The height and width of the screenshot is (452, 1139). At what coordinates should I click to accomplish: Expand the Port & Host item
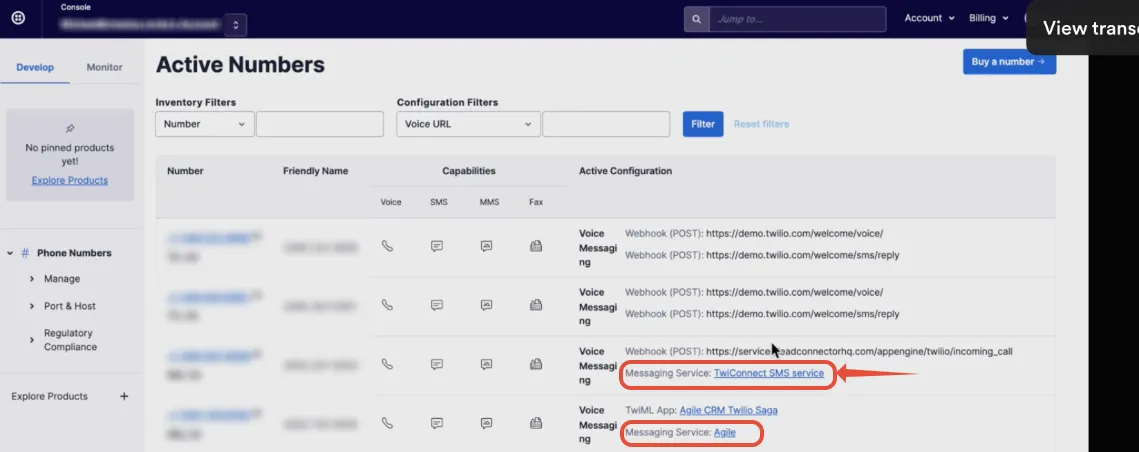pos(32,306)
